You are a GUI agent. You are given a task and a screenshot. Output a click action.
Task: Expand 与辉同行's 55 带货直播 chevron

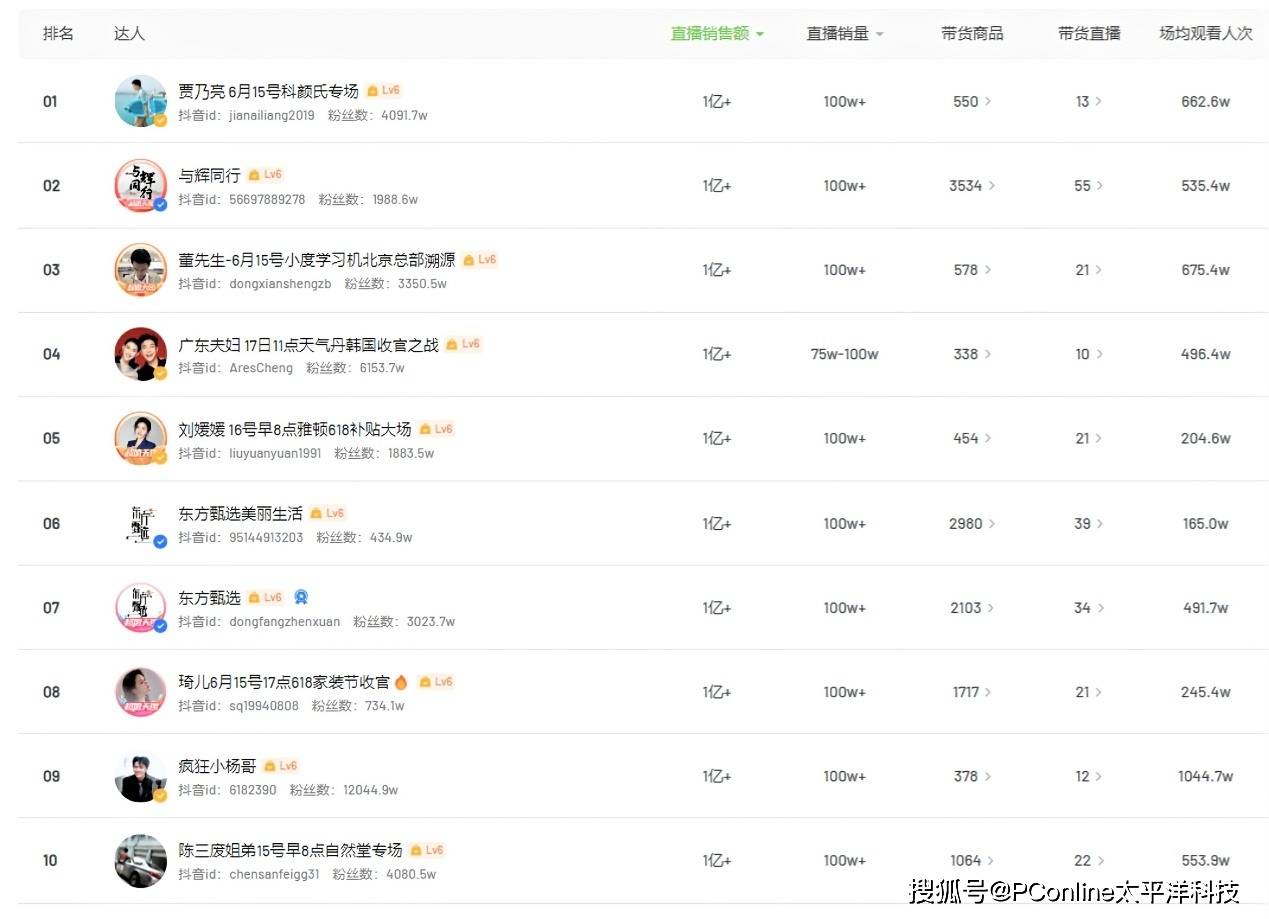click(x=1100, y=186)
